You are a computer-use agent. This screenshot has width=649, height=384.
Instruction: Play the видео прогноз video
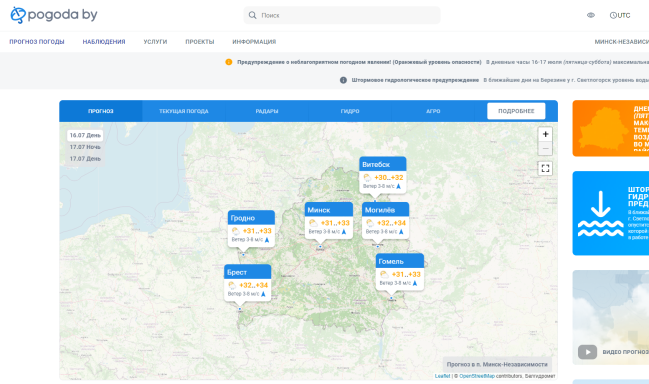(587, 352)
